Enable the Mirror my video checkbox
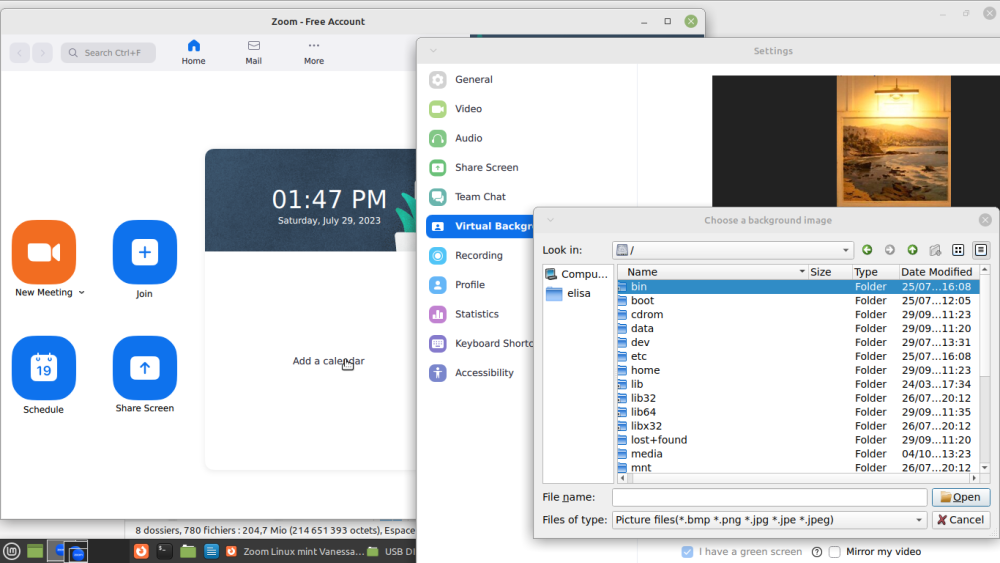Screen dimensions: 1000x563 tap(834, 552)
